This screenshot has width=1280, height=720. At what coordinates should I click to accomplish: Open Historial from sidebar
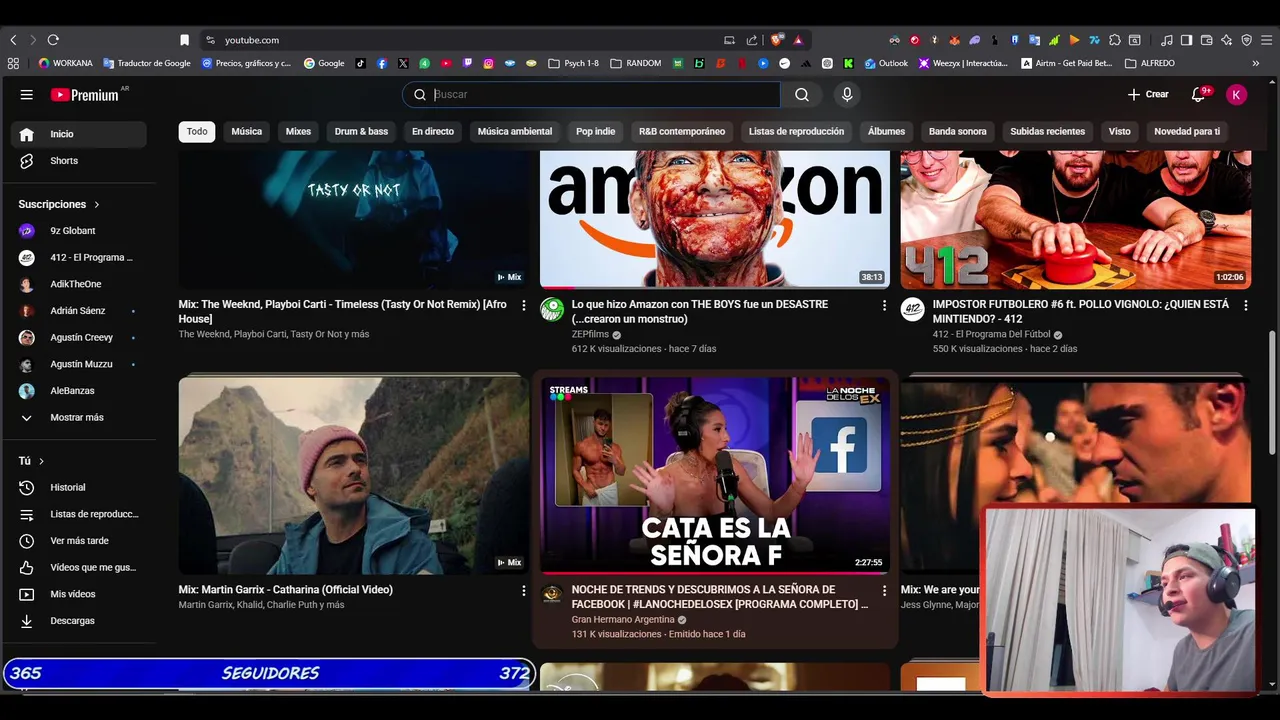pyautogui.click(x=78, y=488)
